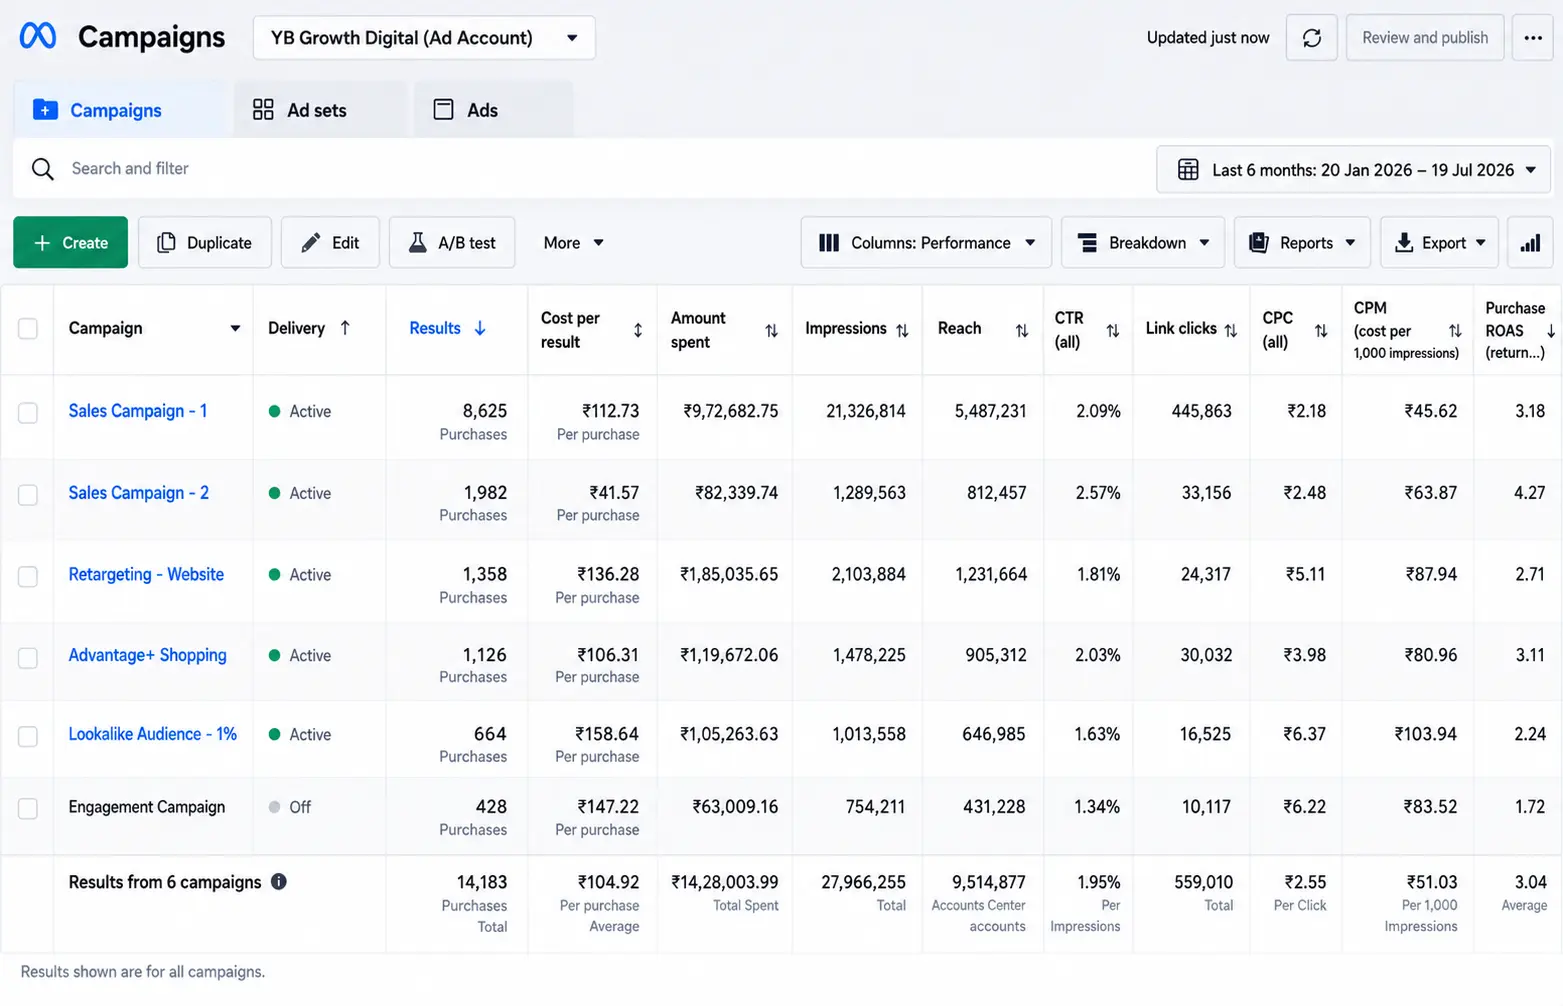1563x1006 pixels.
Task: Select the Sales Campaign - 2 checkbox
Action: click(28, 495)
